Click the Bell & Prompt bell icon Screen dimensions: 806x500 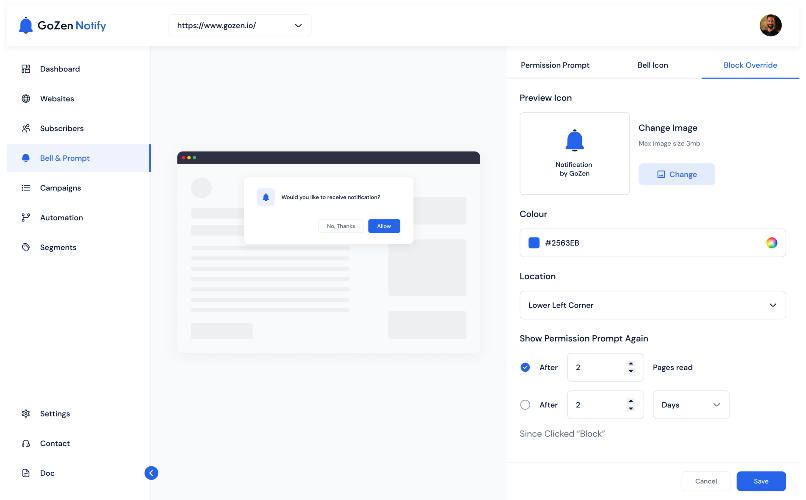pyautogui.click(x=26, y=158)
